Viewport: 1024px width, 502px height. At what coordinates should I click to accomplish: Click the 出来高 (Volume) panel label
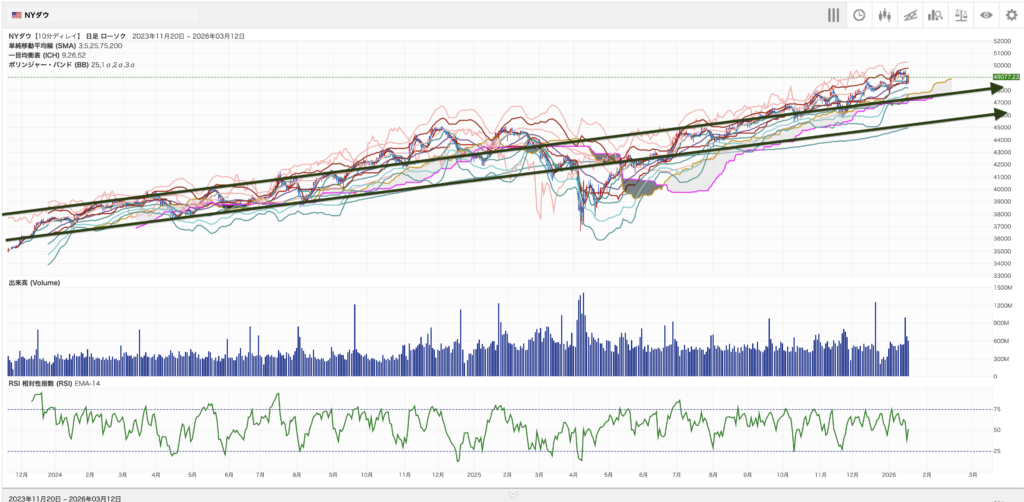tap(34, 283)
